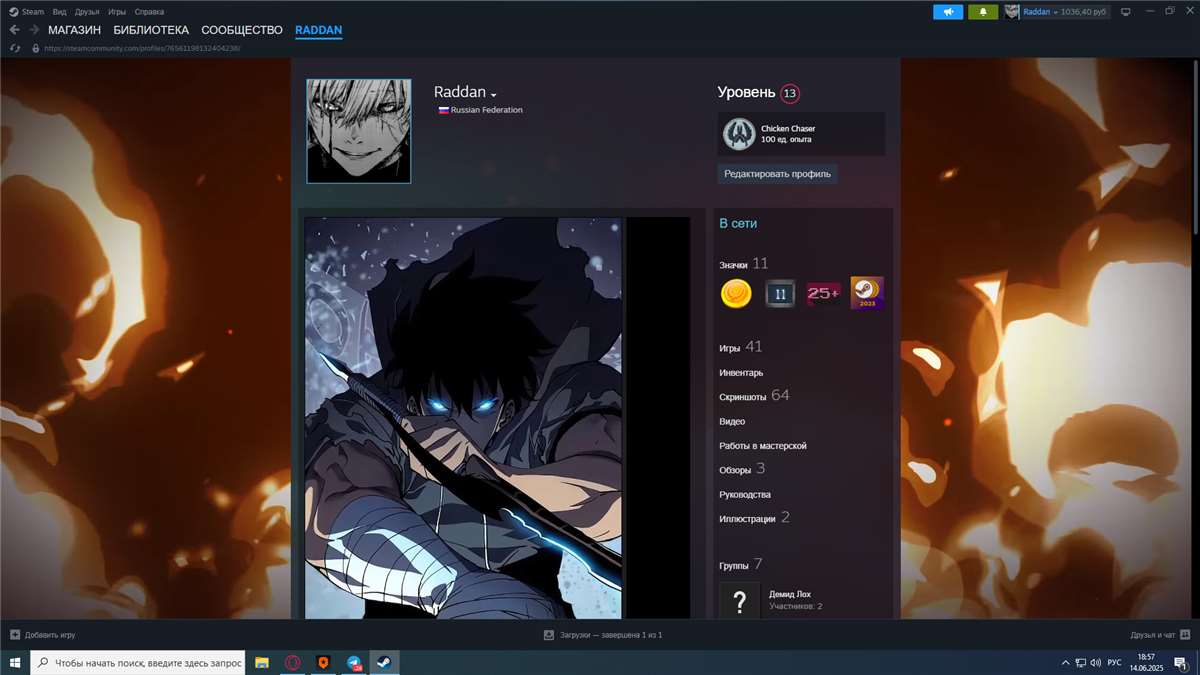The width and height of the screenshot is (1200, 675).
Task: Switch to the RADDAN tab
Action: coord(318,30)
